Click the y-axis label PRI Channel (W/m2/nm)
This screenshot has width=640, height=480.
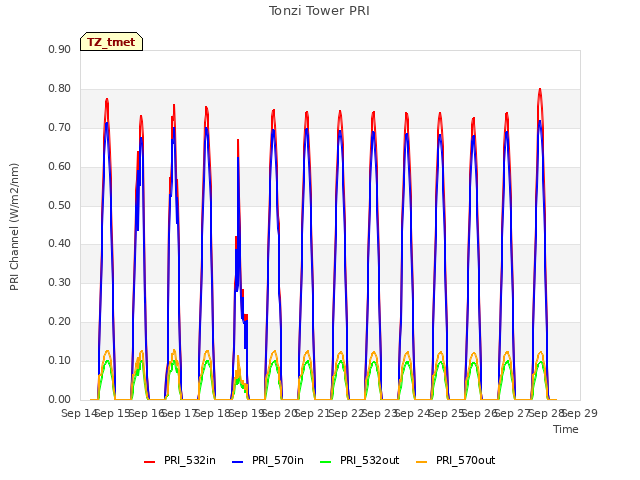tap(14, 227)
